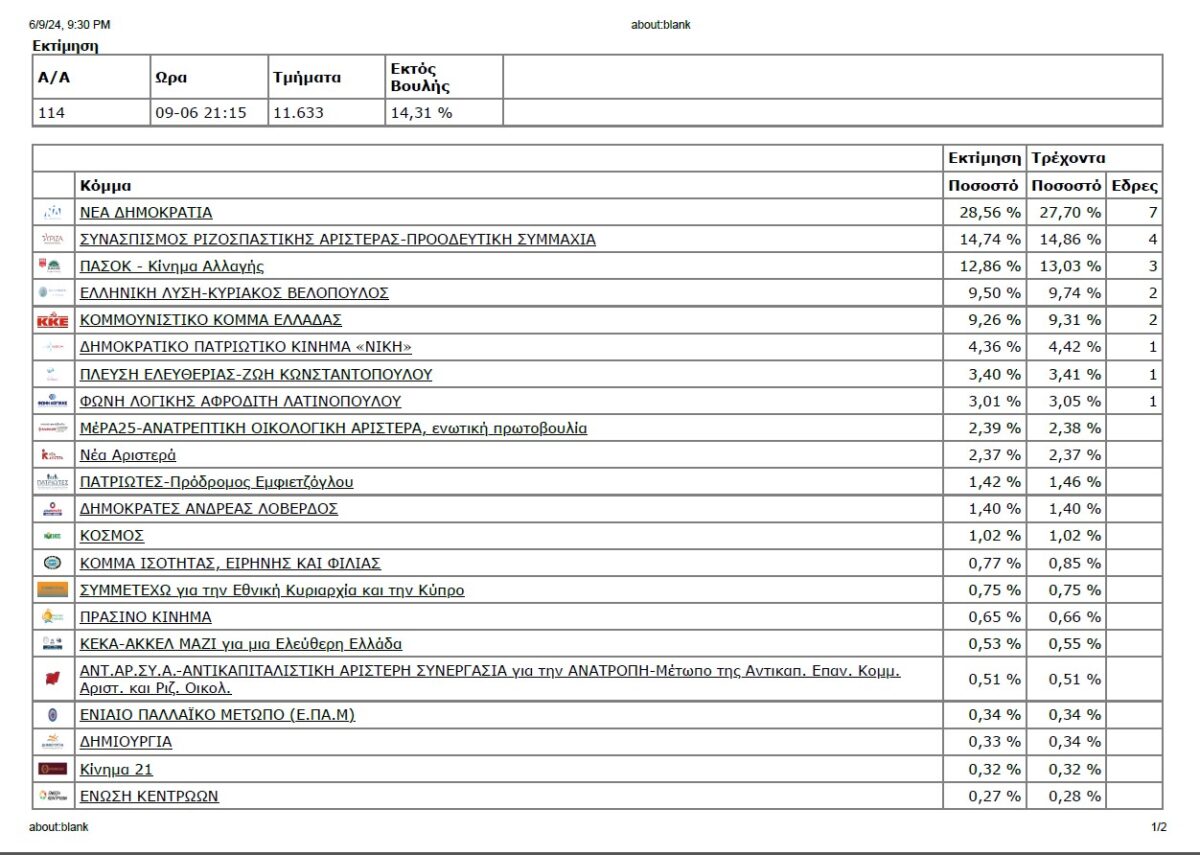This screenshot has height=855, width=1200.
Task: Click the ΔΗΜΟΚΡΑΤΕΣ party logo icon
Action: click(x=53, y=509)
